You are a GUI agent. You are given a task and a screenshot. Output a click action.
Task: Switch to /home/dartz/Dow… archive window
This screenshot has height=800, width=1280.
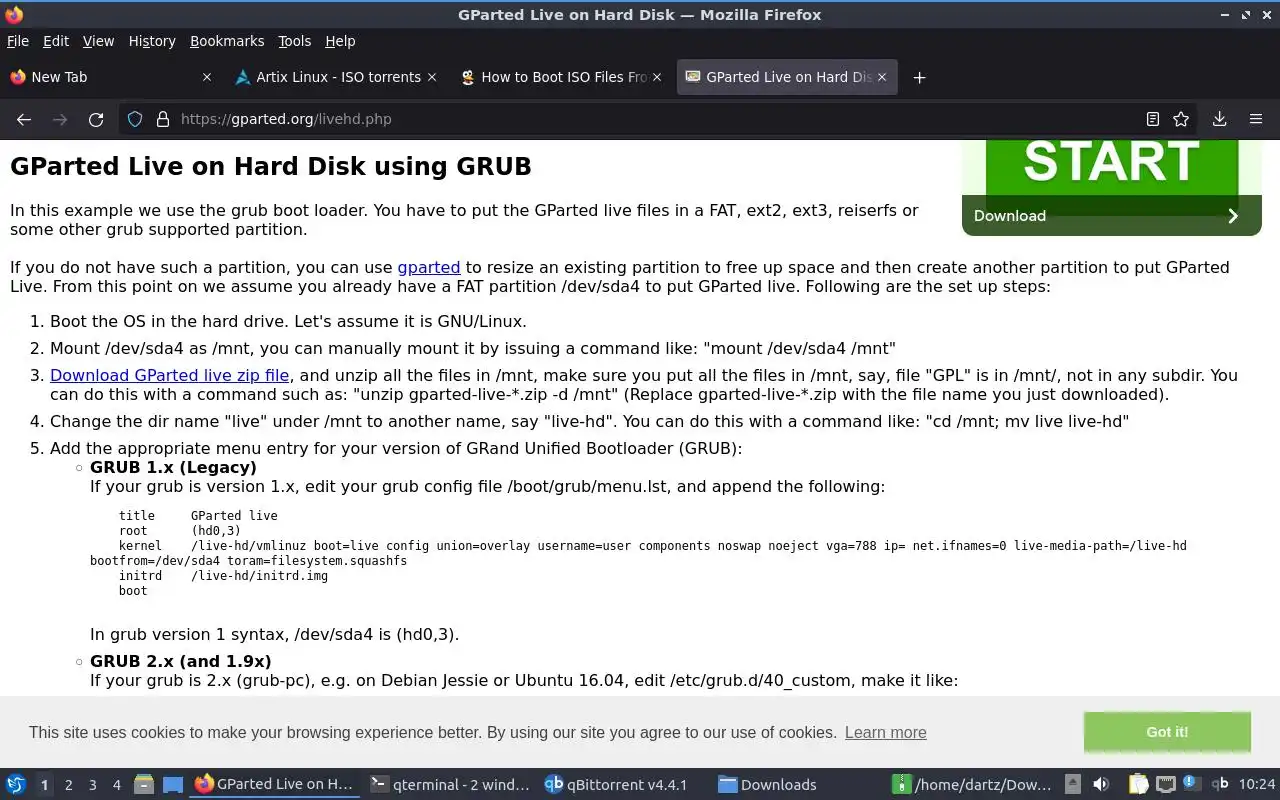pos(974,785)
